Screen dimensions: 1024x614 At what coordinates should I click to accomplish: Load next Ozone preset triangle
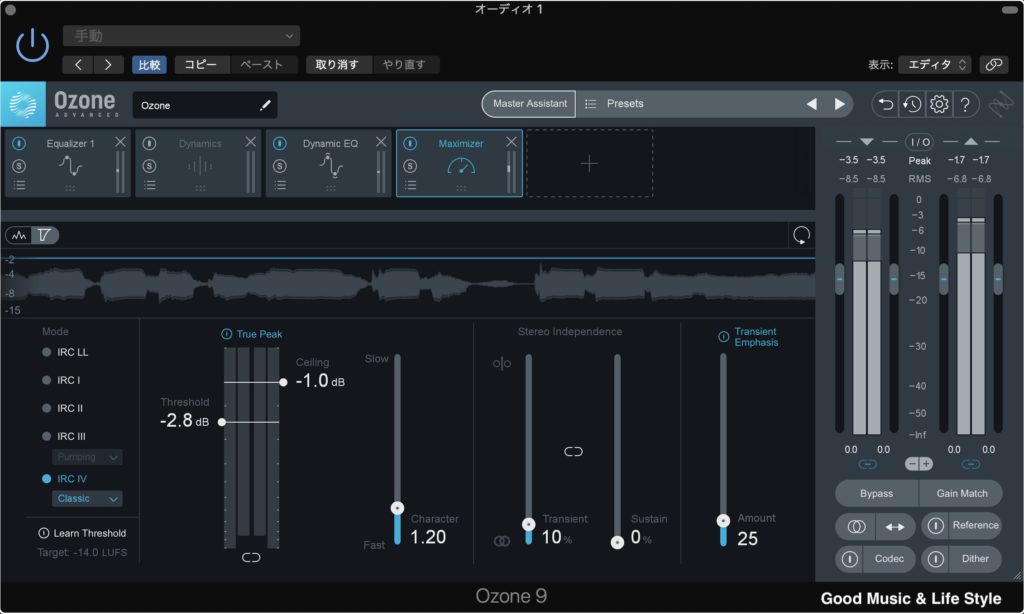[839, 104]
